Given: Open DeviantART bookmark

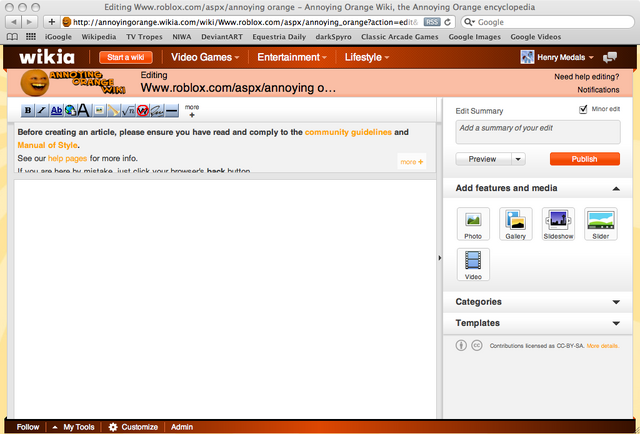Looking at the screenshot, I should (222, 37).
